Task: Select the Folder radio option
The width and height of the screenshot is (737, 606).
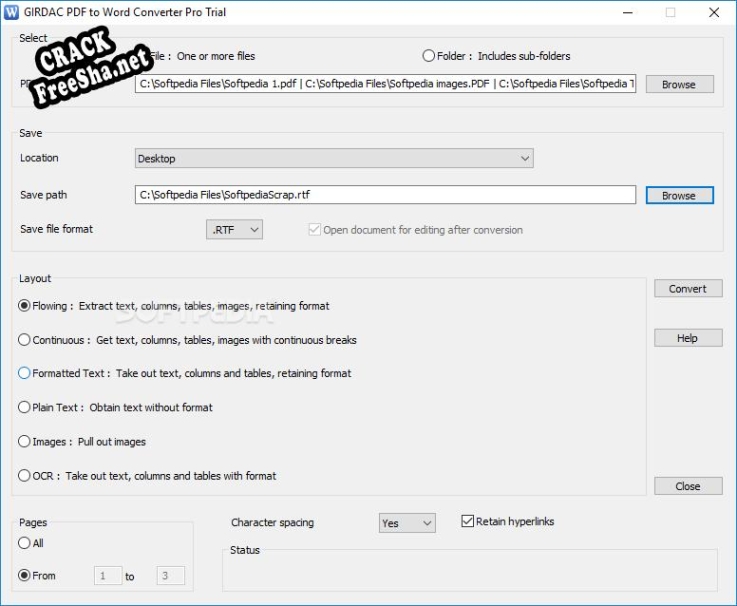Action: click(429, 56)
